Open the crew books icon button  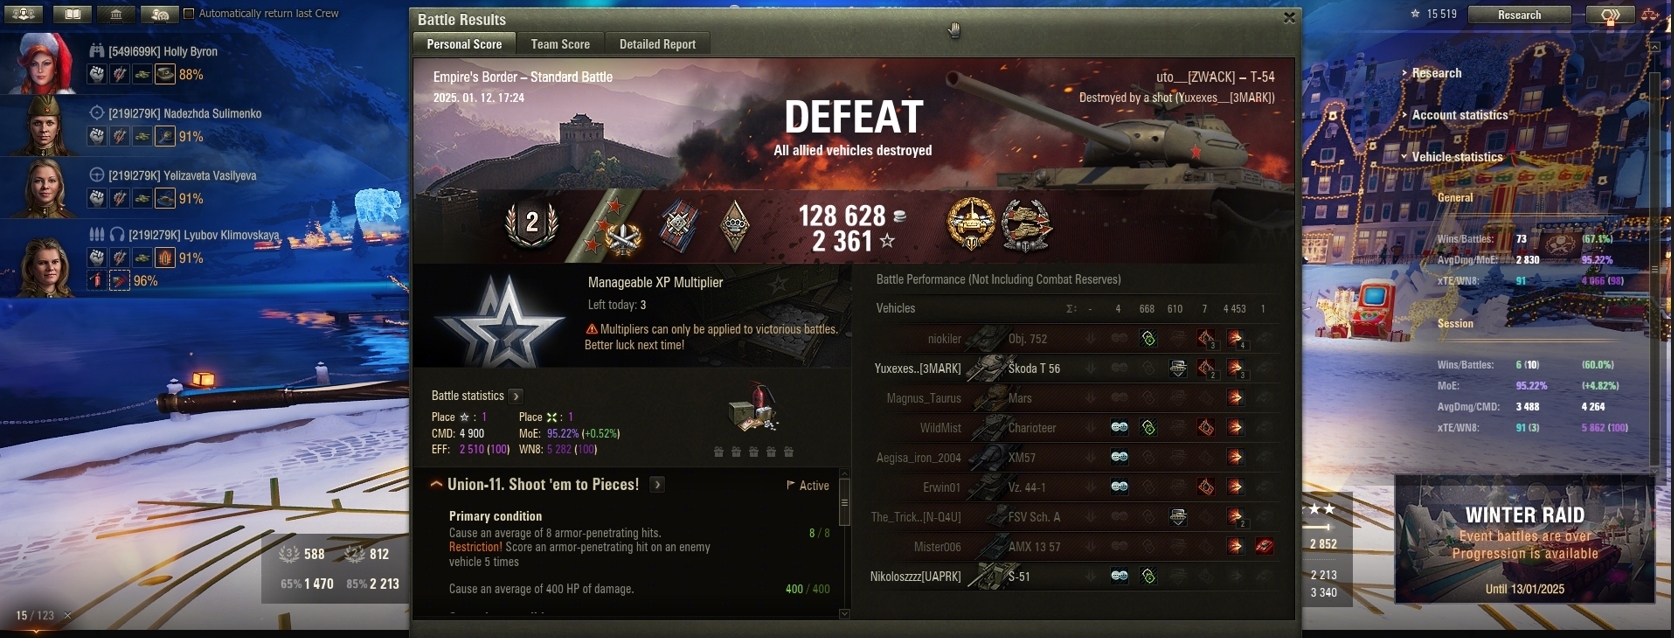pyautogui.click(x=72, y=13)
